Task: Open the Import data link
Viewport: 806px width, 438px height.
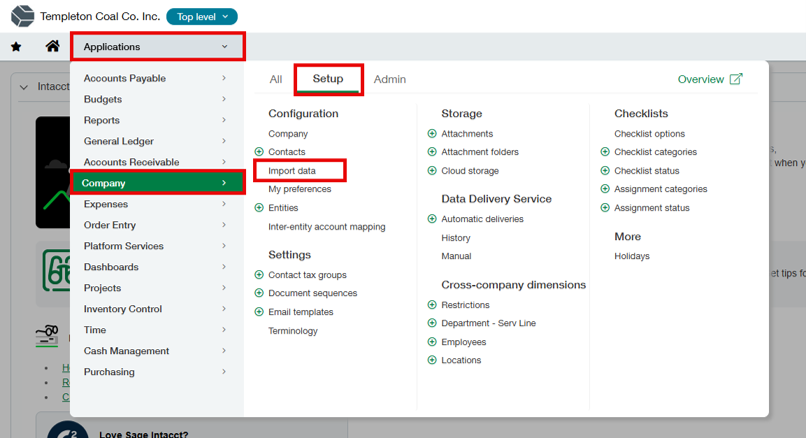Action: pyautogui.click(x=292, y=171)
